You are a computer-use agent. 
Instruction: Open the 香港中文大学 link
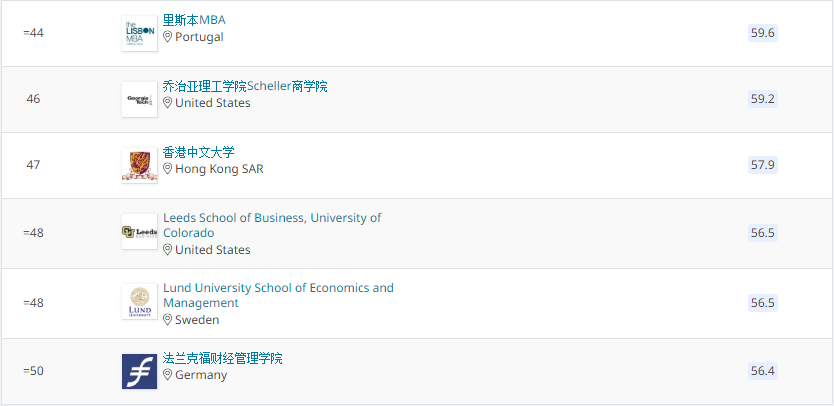tap(198, 152)
